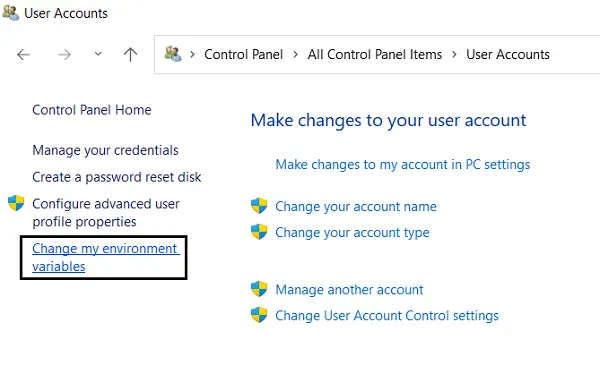The width and height of the screenshot is (600, 382).
Task: Open Control Panel Home link
Action: coord(92,110)
